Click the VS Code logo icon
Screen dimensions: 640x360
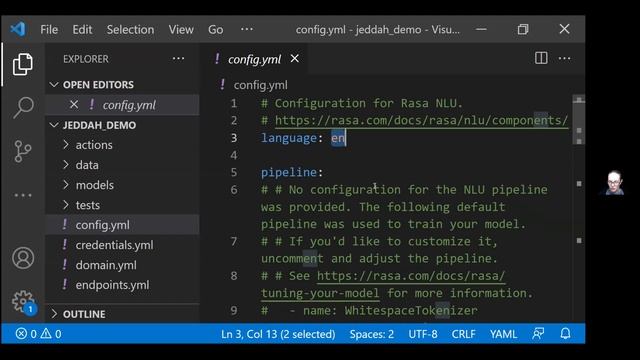(18, 29)
